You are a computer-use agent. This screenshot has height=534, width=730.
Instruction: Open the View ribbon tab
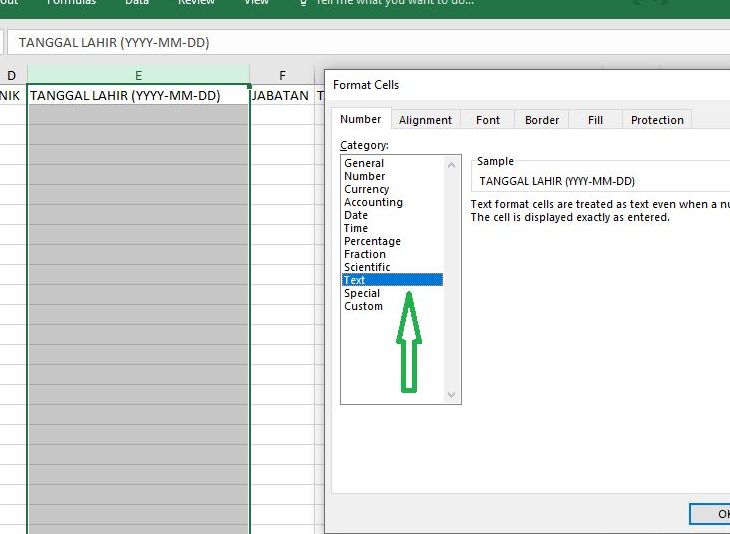pyautogui.click(x=256, y=2)
